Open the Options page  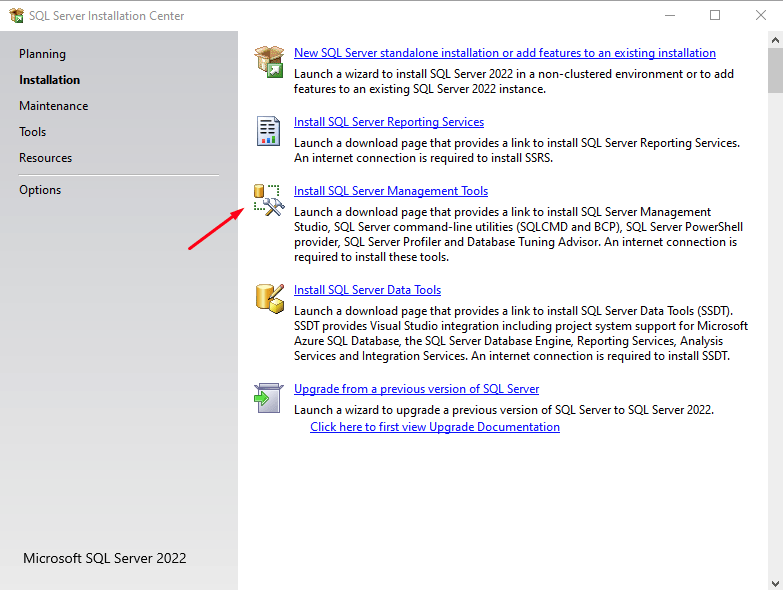click(x=40, y=190)
